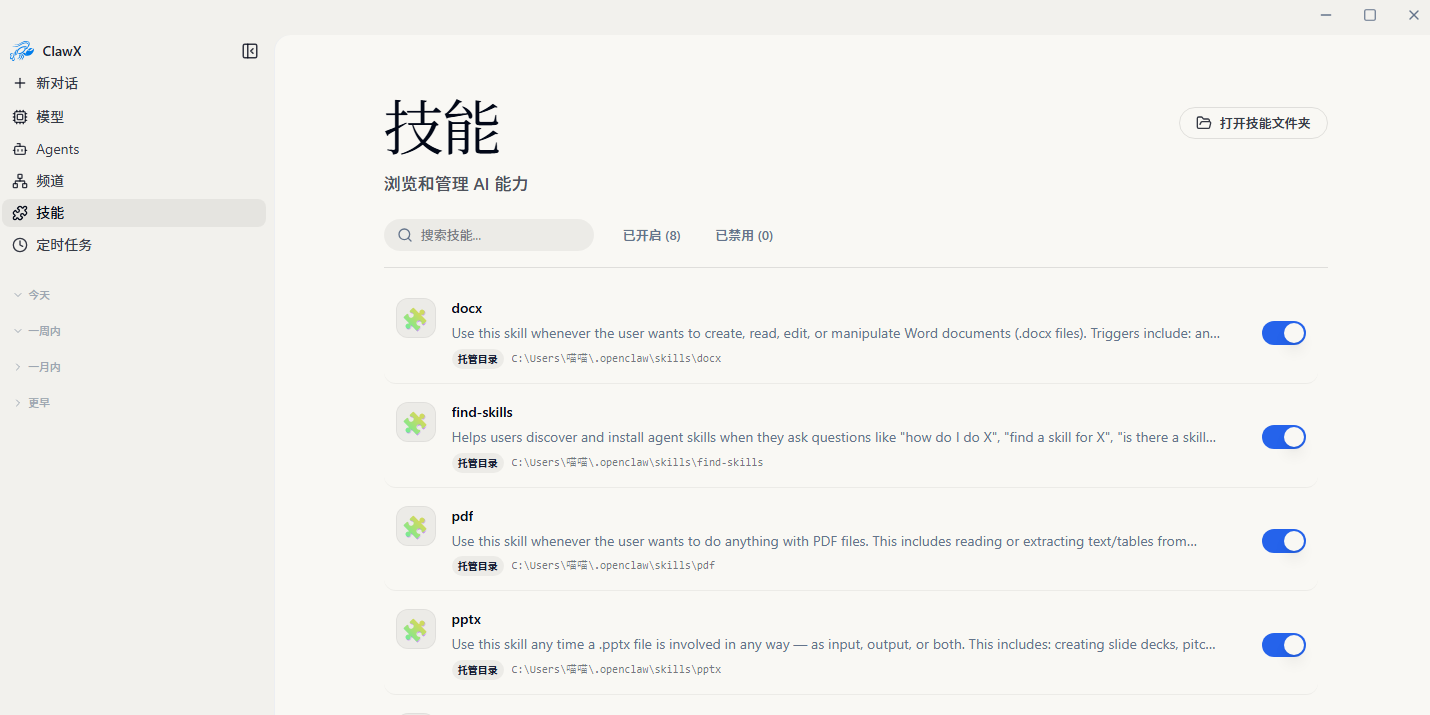Click the pptx description about slide decks
Image resolution: width=1430 pixels, height=715 pixels.
[x=834, y=645]
